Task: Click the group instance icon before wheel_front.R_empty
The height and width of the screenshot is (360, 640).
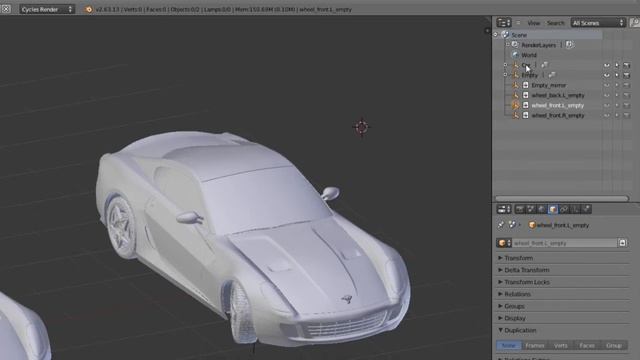Action: [526, 116]
